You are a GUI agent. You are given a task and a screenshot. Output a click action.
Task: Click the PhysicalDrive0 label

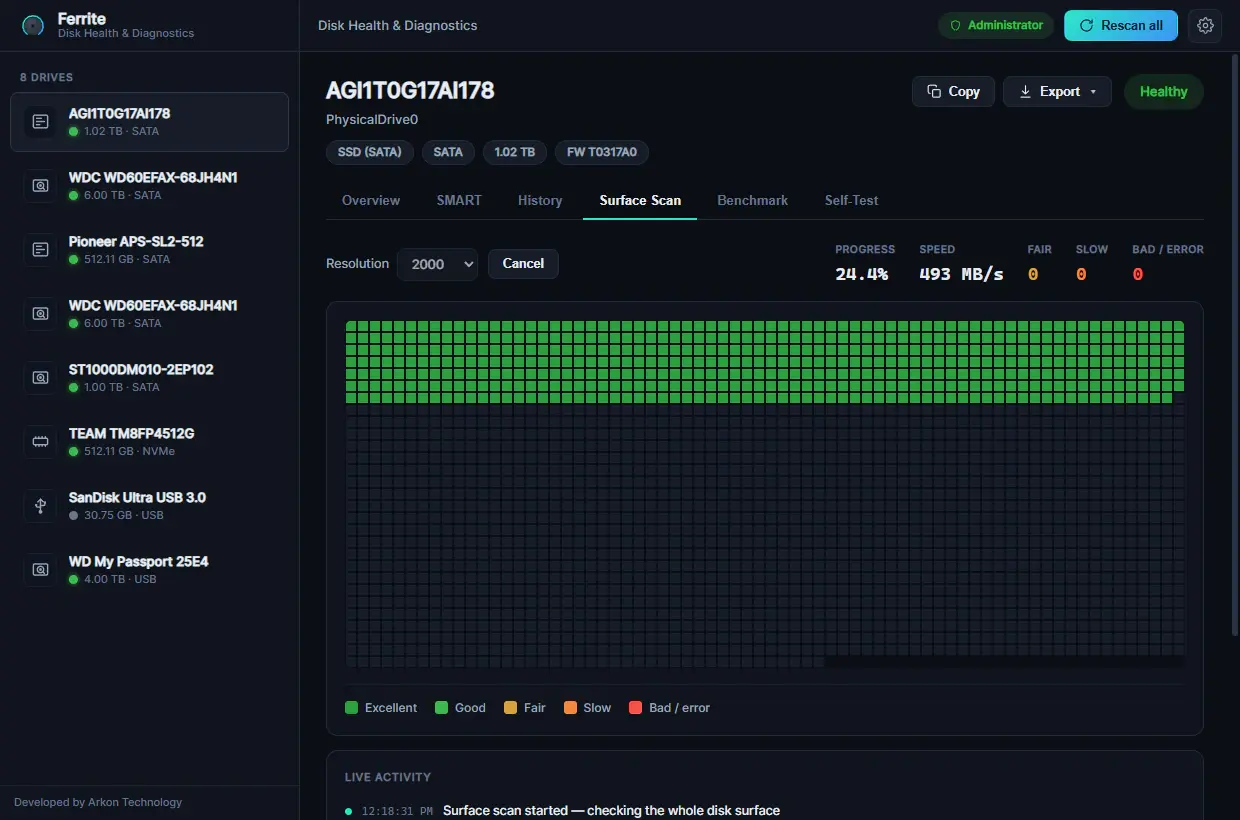[372, 120]
